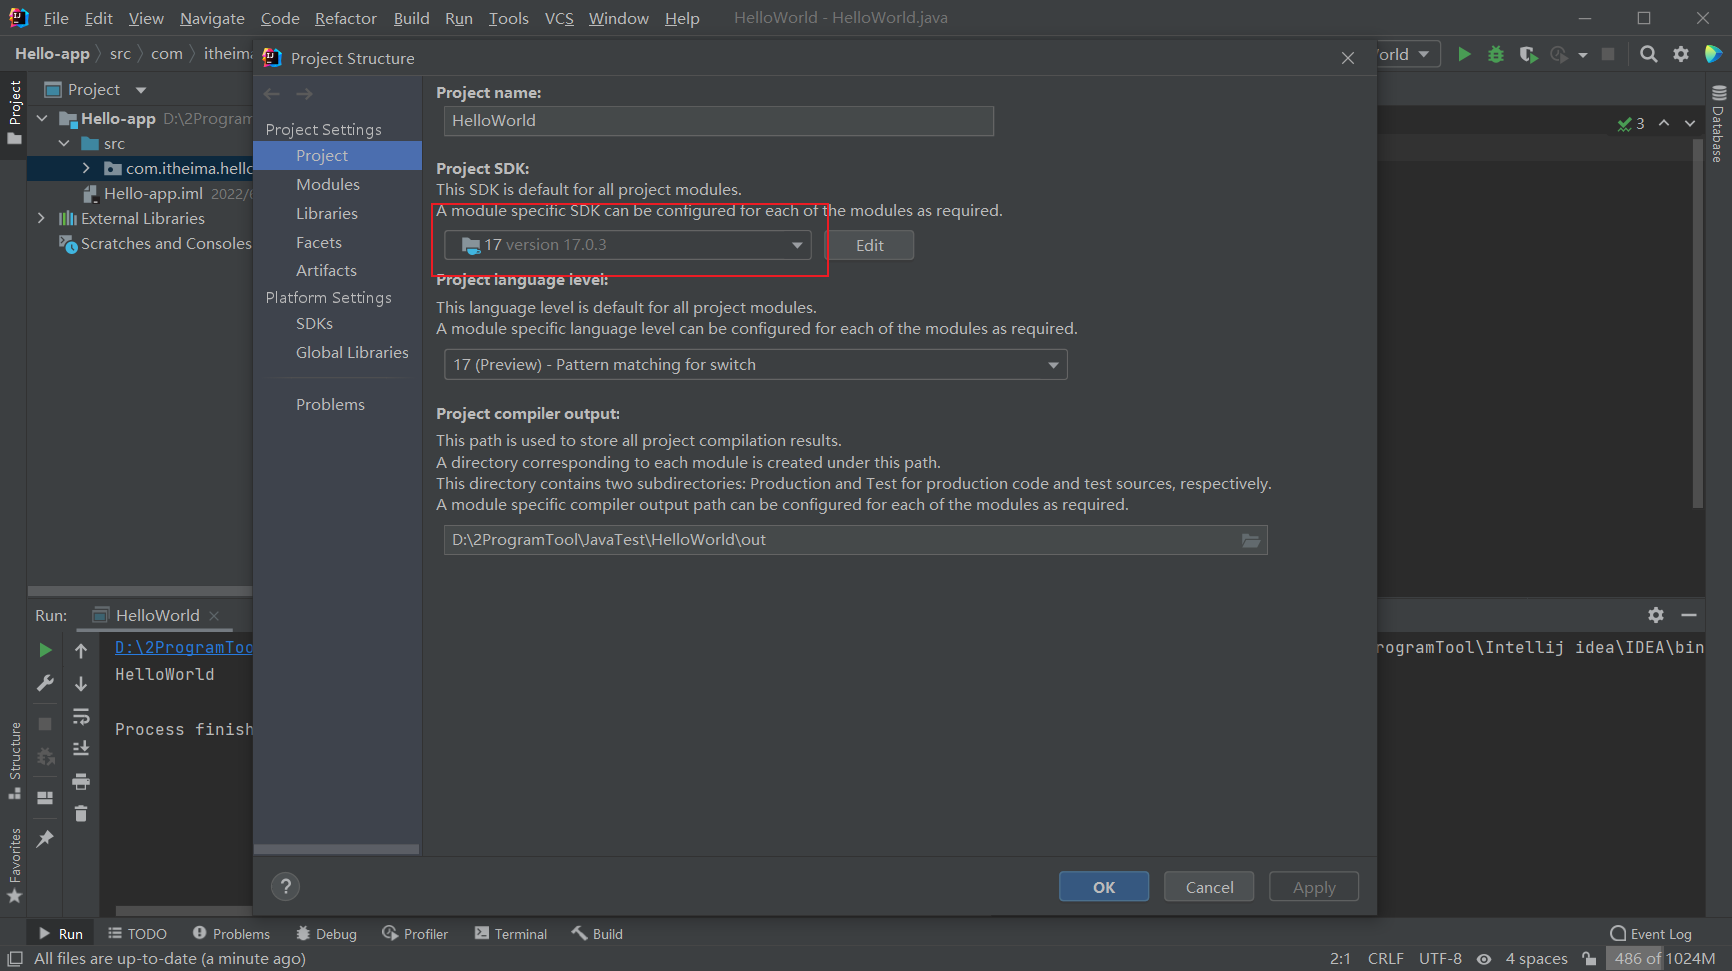Click the wrench icon in Run panel
Image resolution: width=1732 pixels, height=971 pixels.
(x=45, y=683)
